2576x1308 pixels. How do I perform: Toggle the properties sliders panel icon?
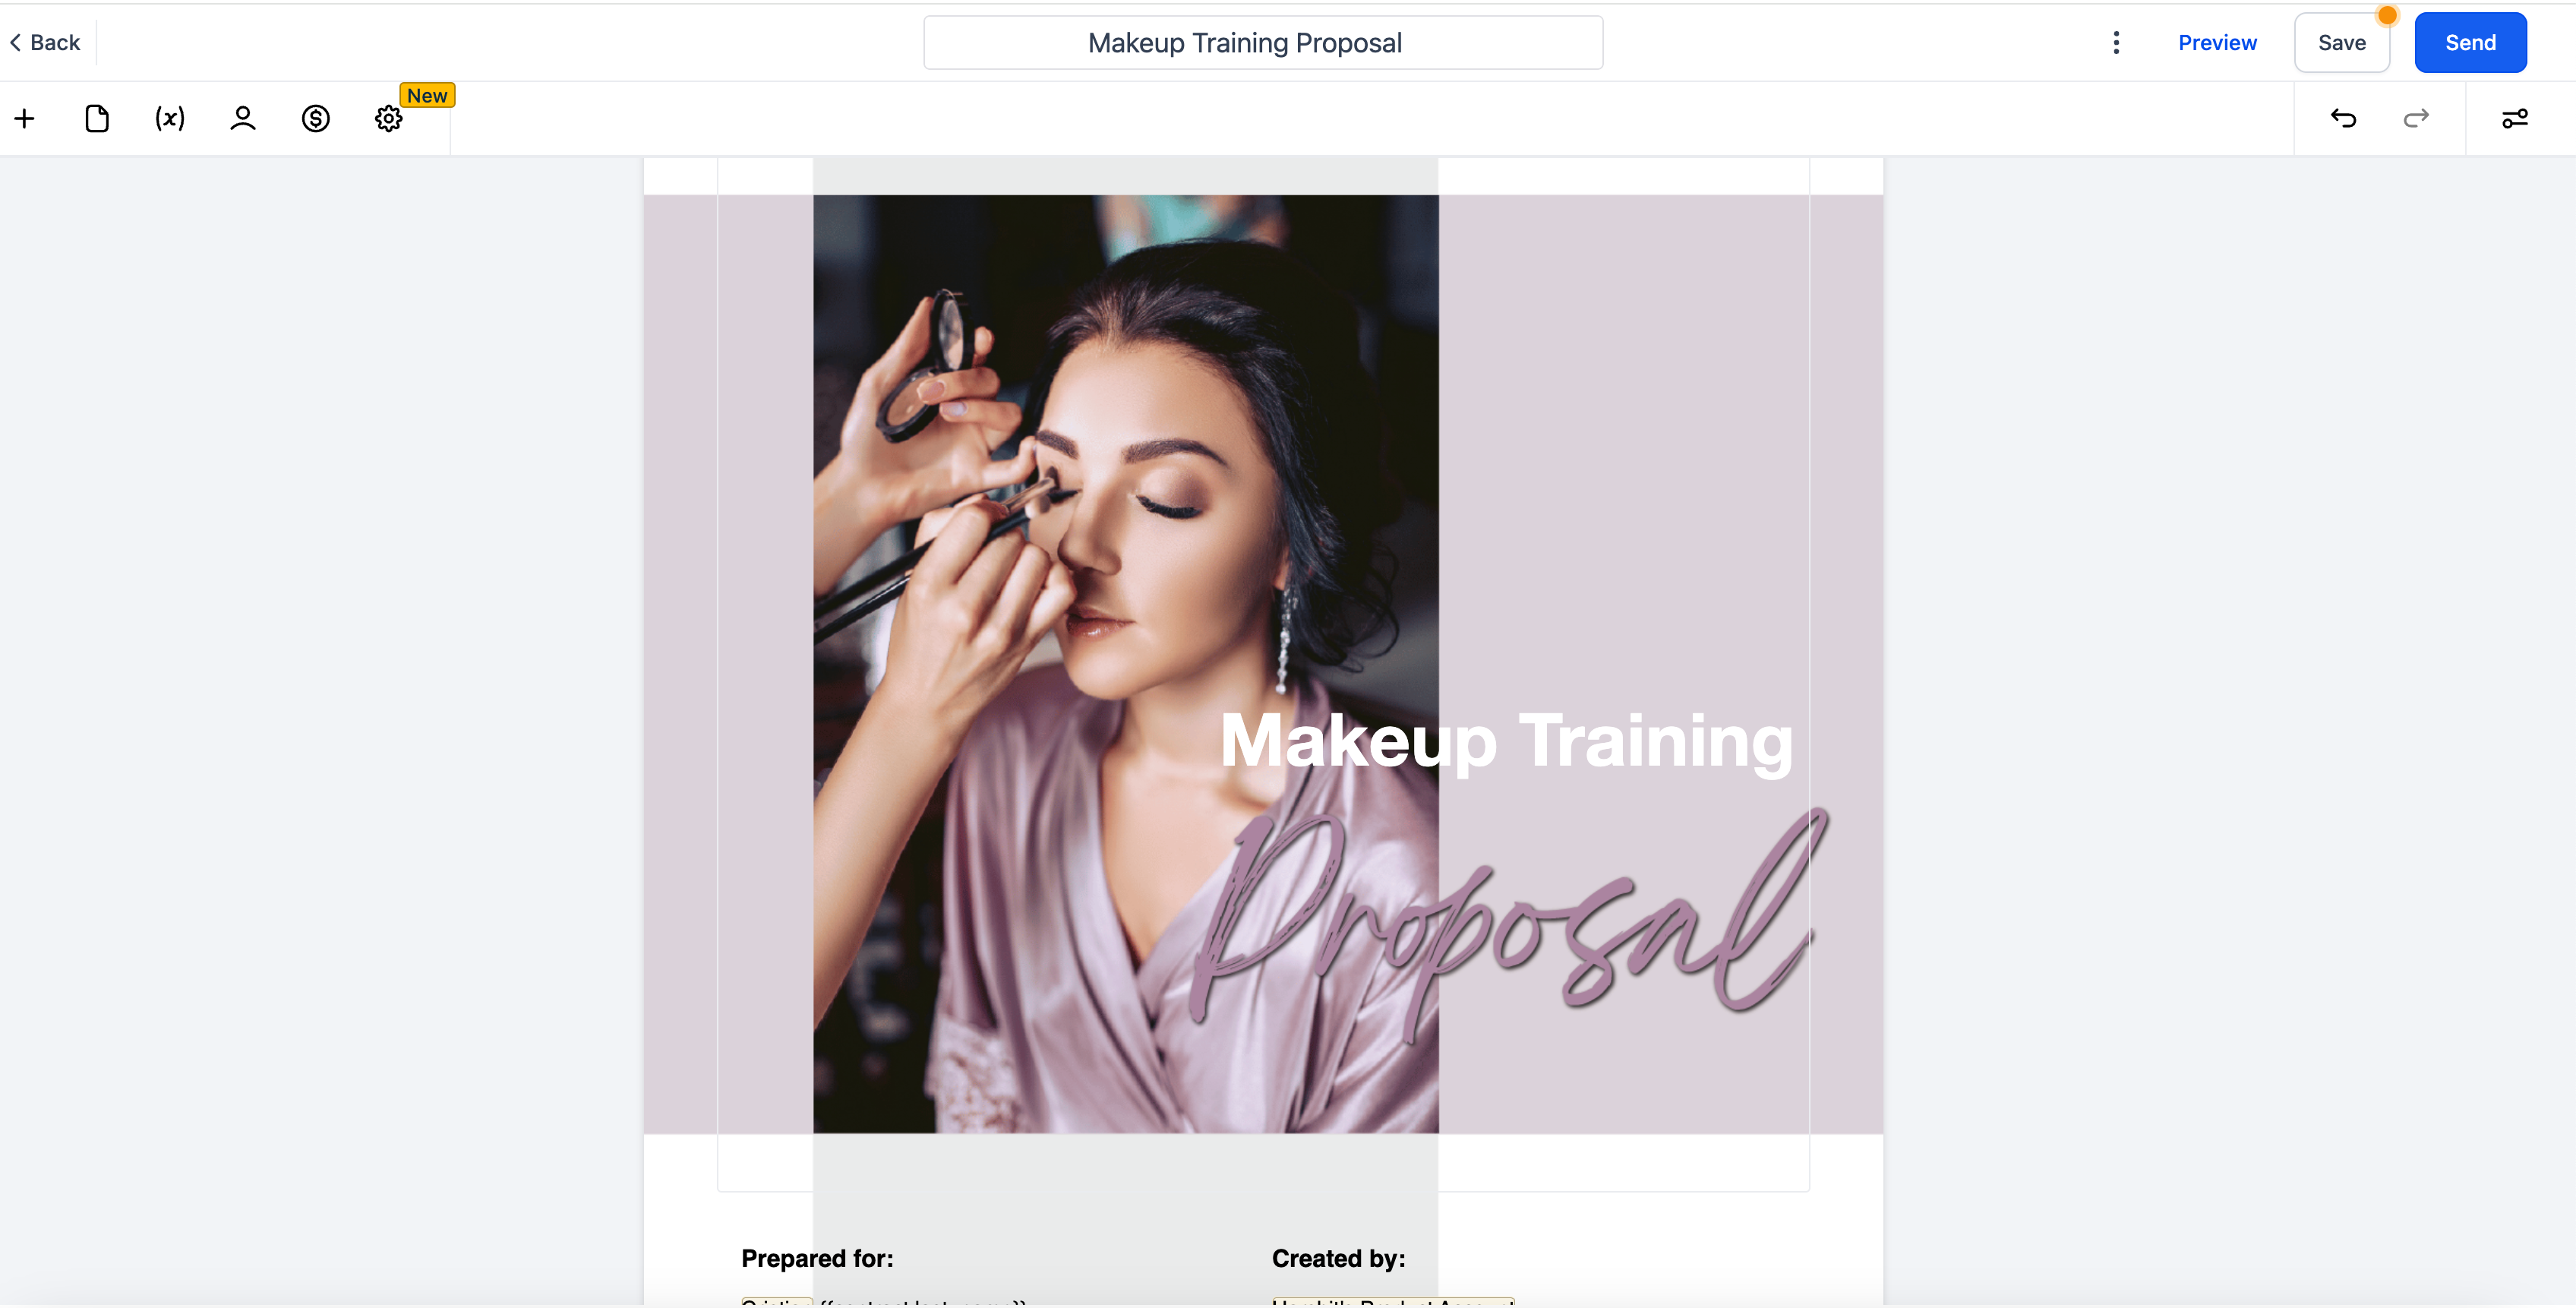coord(2515,119)
